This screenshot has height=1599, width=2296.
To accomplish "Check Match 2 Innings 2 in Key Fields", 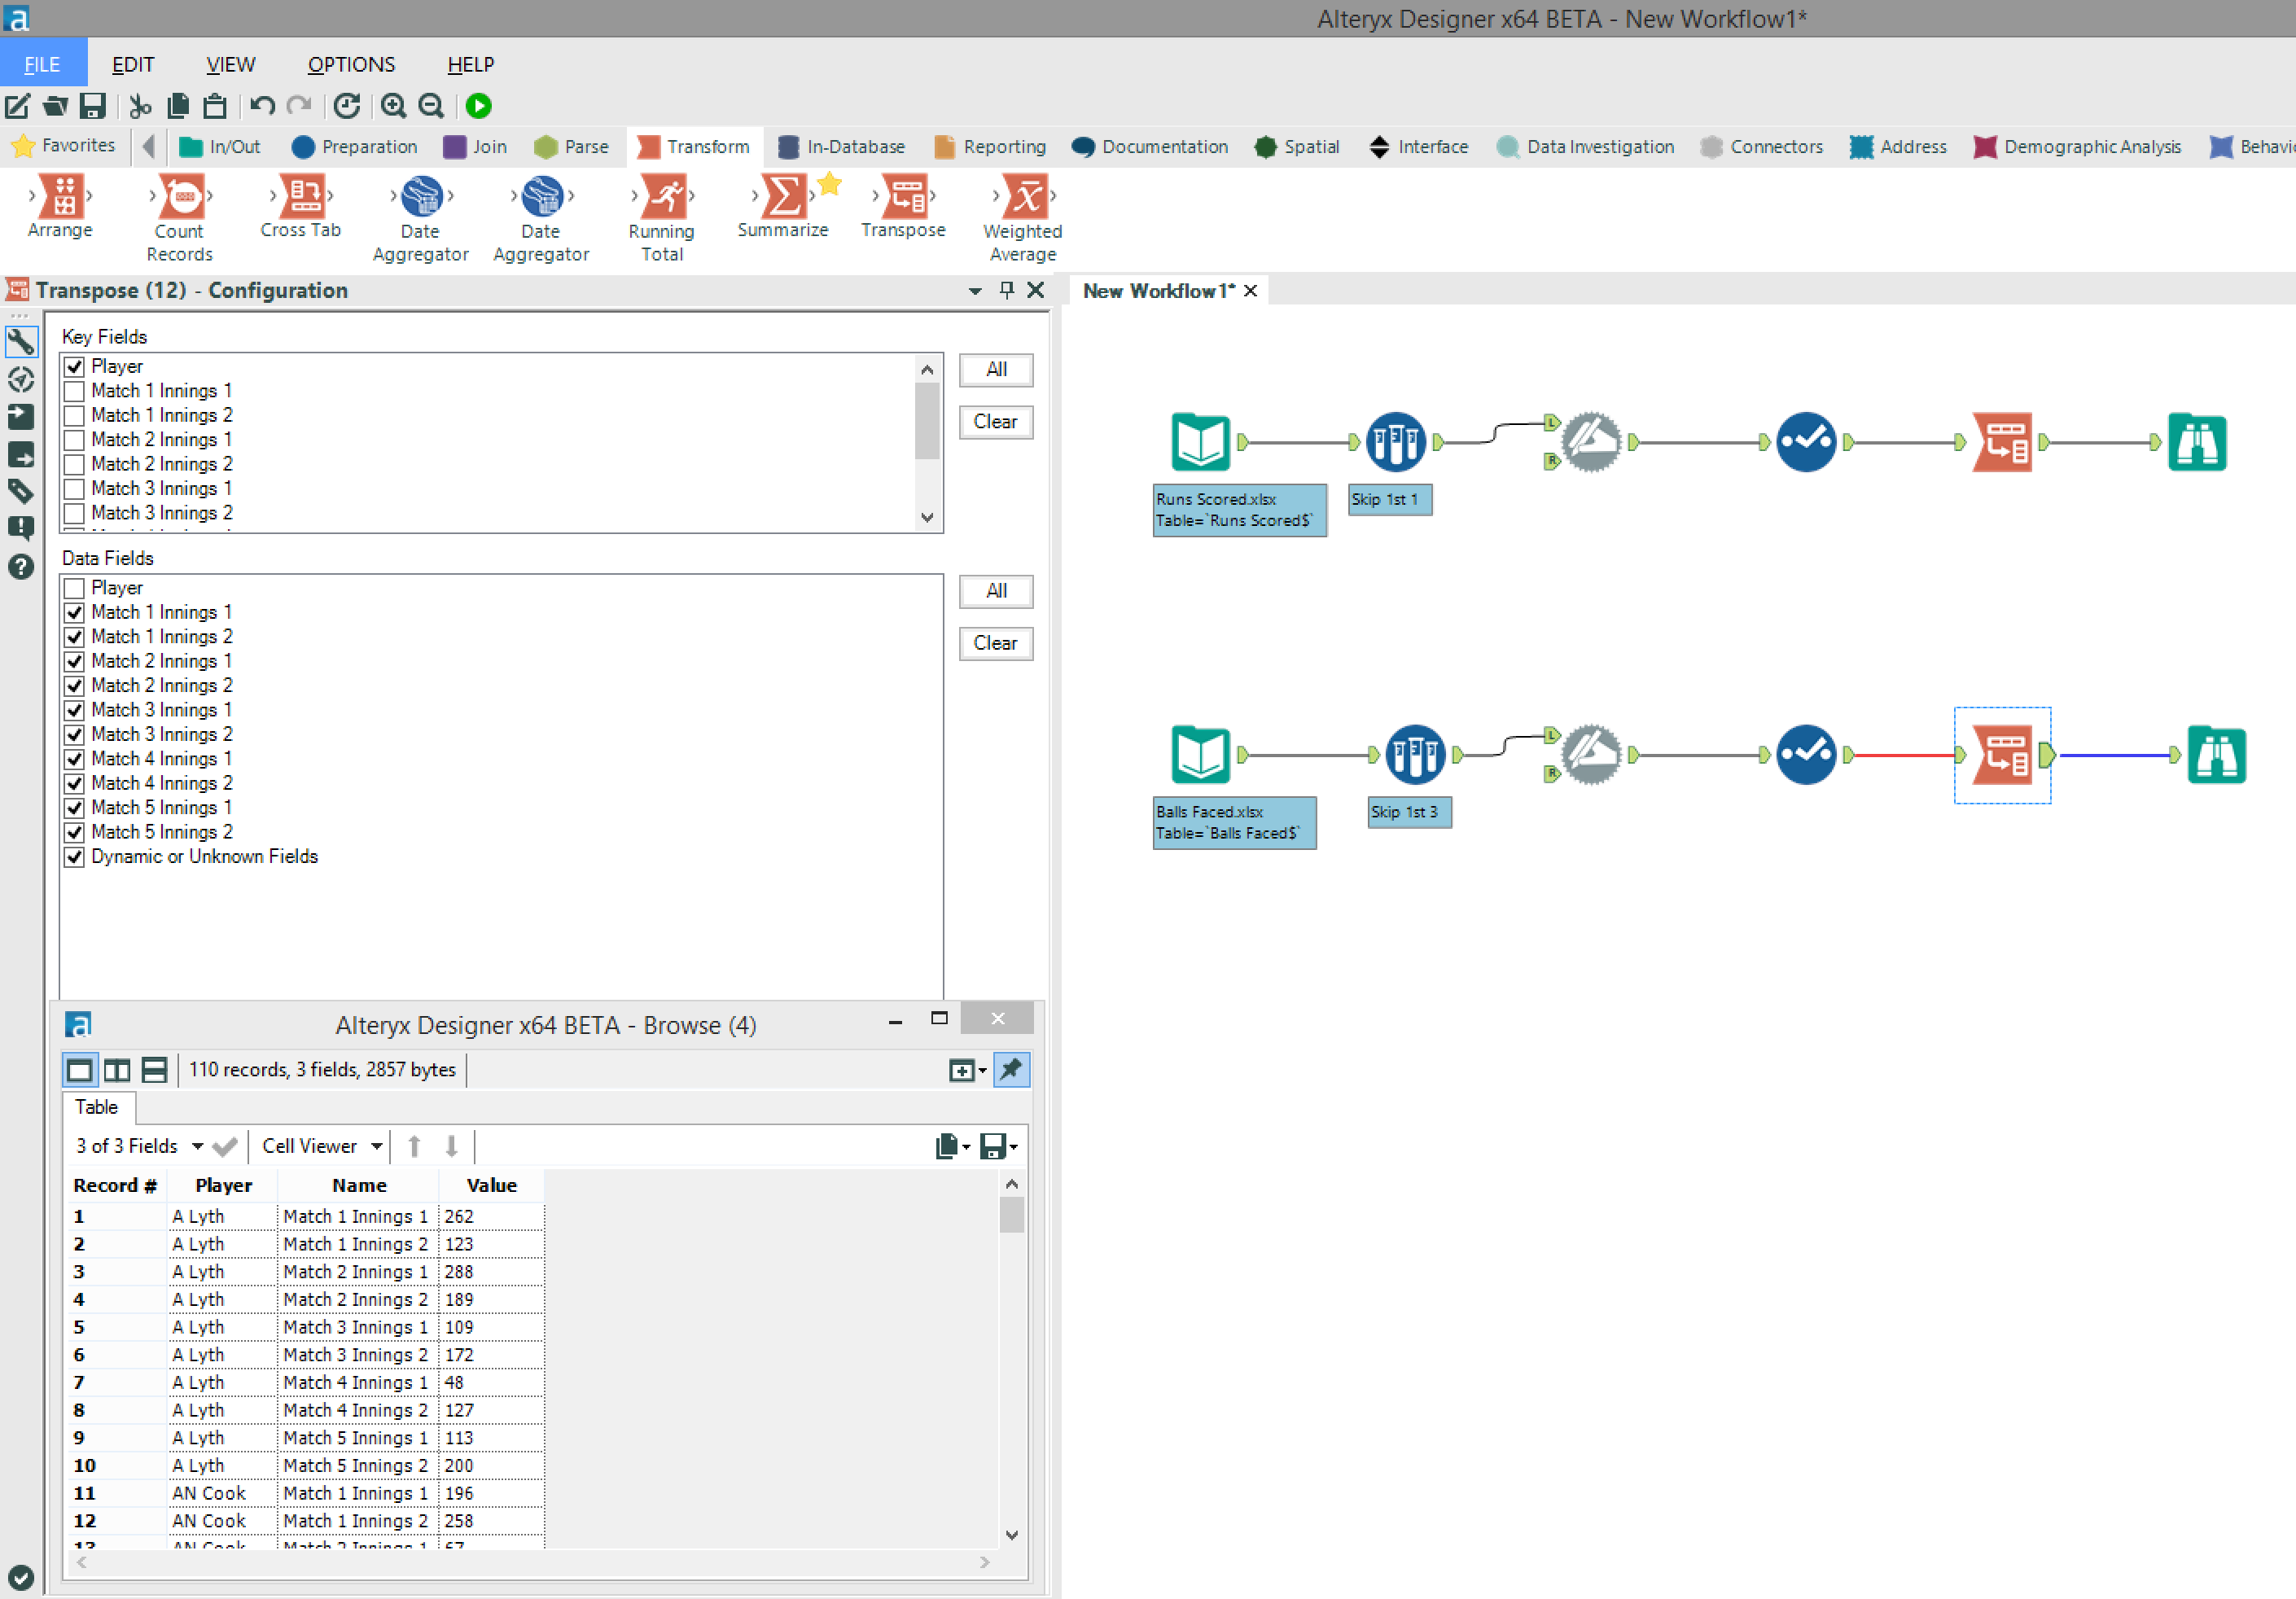I will click(74, 464).
